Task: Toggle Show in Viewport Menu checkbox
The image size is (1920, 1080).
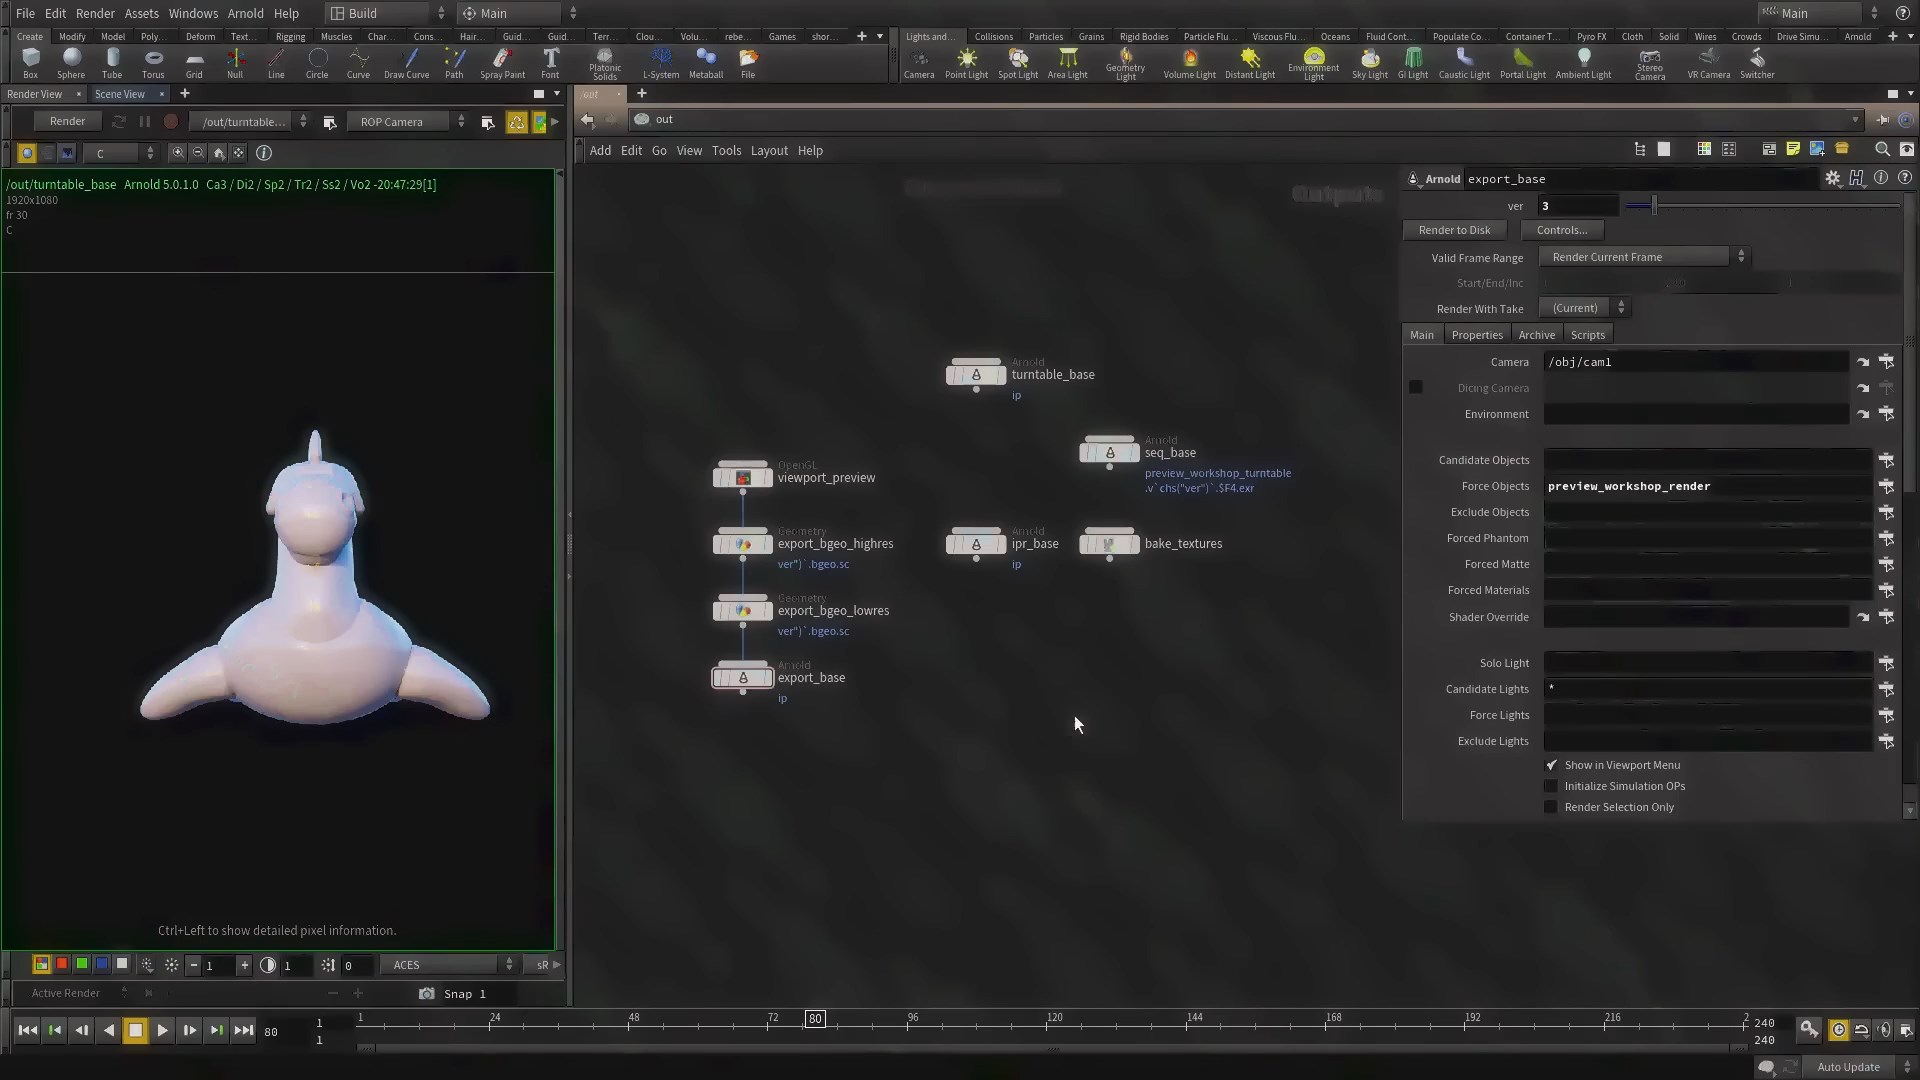Action: [1552, 765]
